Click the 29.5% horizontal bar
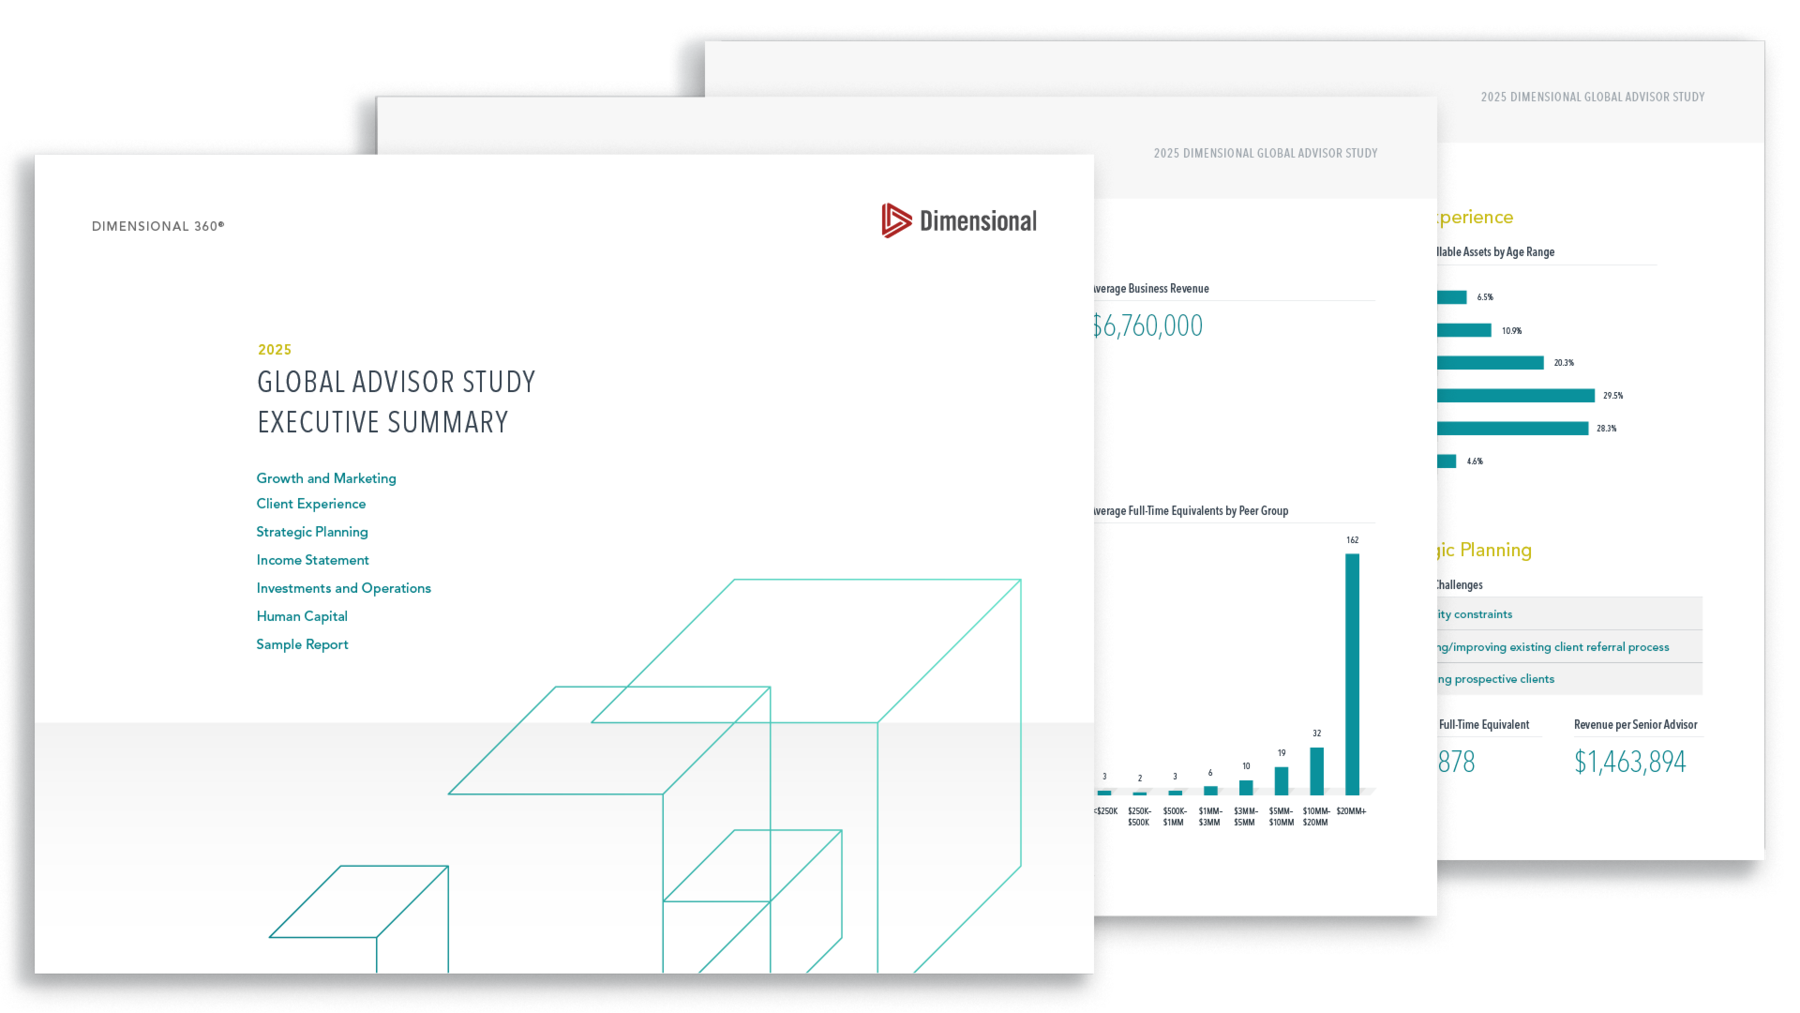This screenshot has width=1800, height=1013. [x=1516, y=396]
